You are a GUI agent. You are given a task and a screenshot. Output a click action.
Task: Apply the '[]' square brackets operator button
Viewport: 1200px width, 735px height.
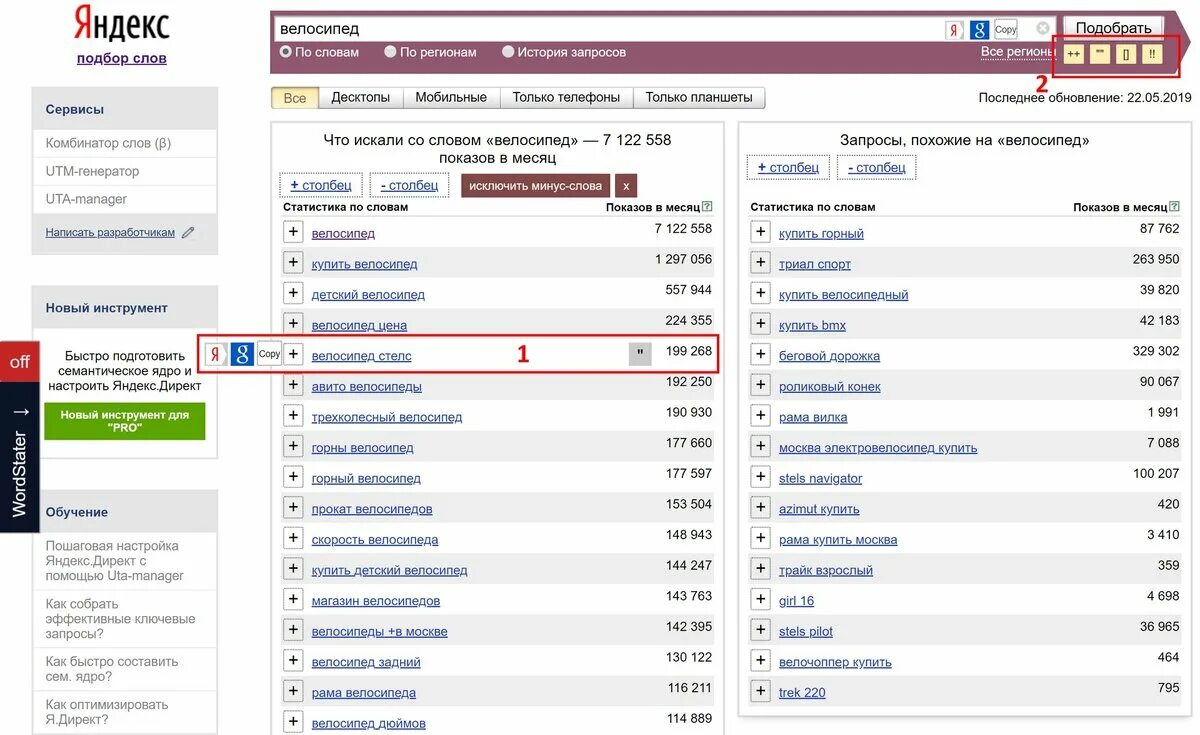point(1126,54)
